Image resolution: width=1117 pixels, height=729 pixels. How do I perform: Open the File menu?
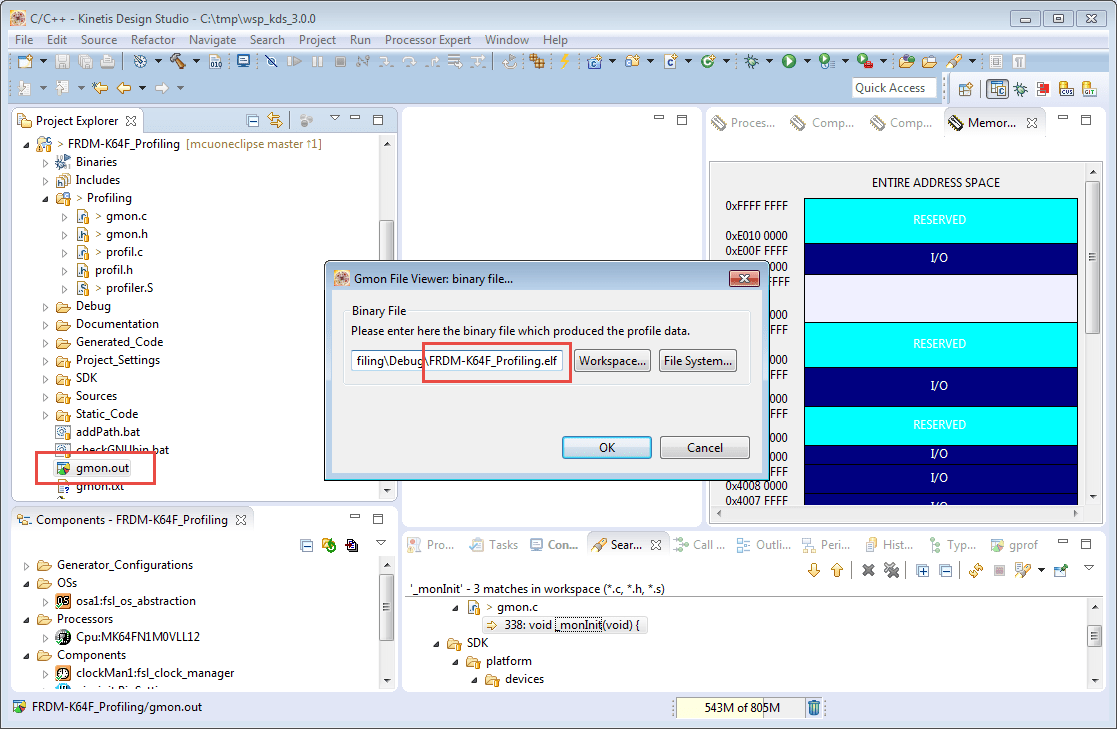24,40
